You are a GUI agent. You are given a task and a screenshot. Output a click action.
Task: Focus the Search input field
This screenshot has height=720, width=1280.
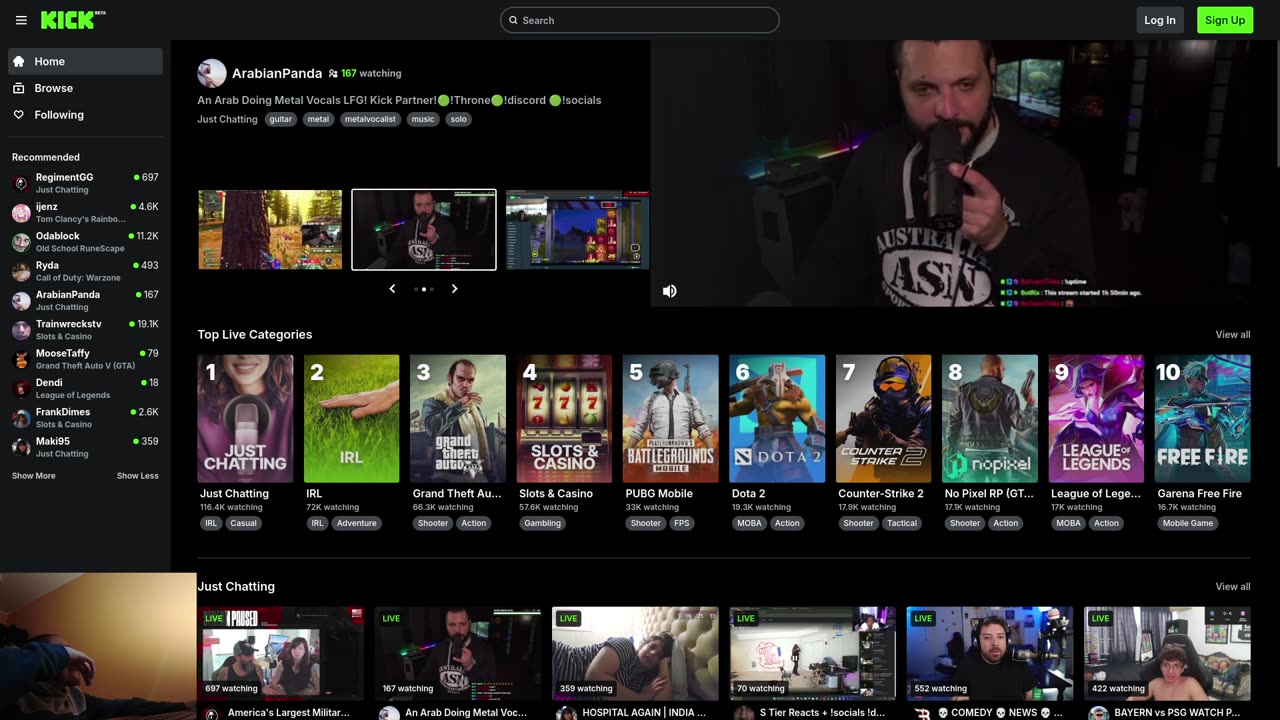click(640, 20)
